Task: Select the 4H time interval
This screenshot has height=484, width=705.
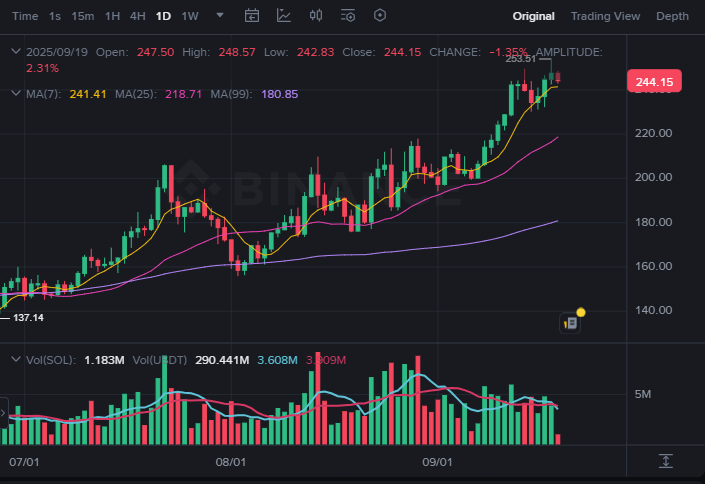Action: 137,16
